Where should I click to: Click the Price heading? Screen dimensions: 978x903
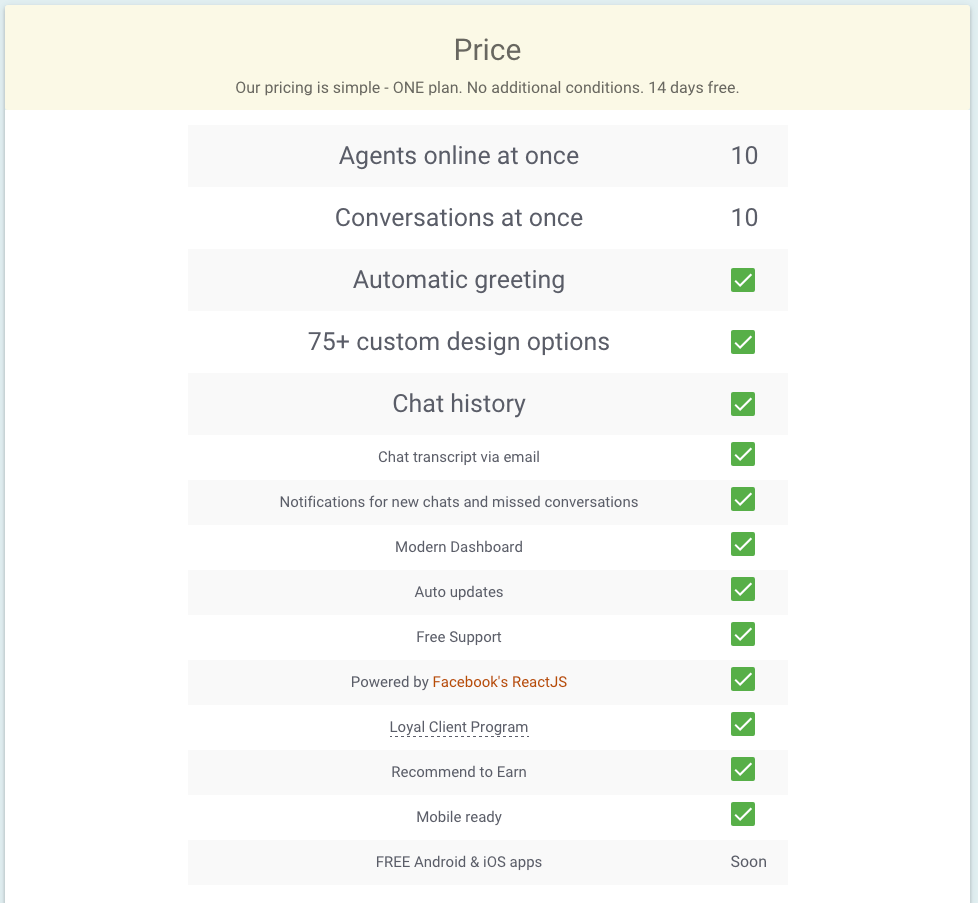(x=487, y=50)
